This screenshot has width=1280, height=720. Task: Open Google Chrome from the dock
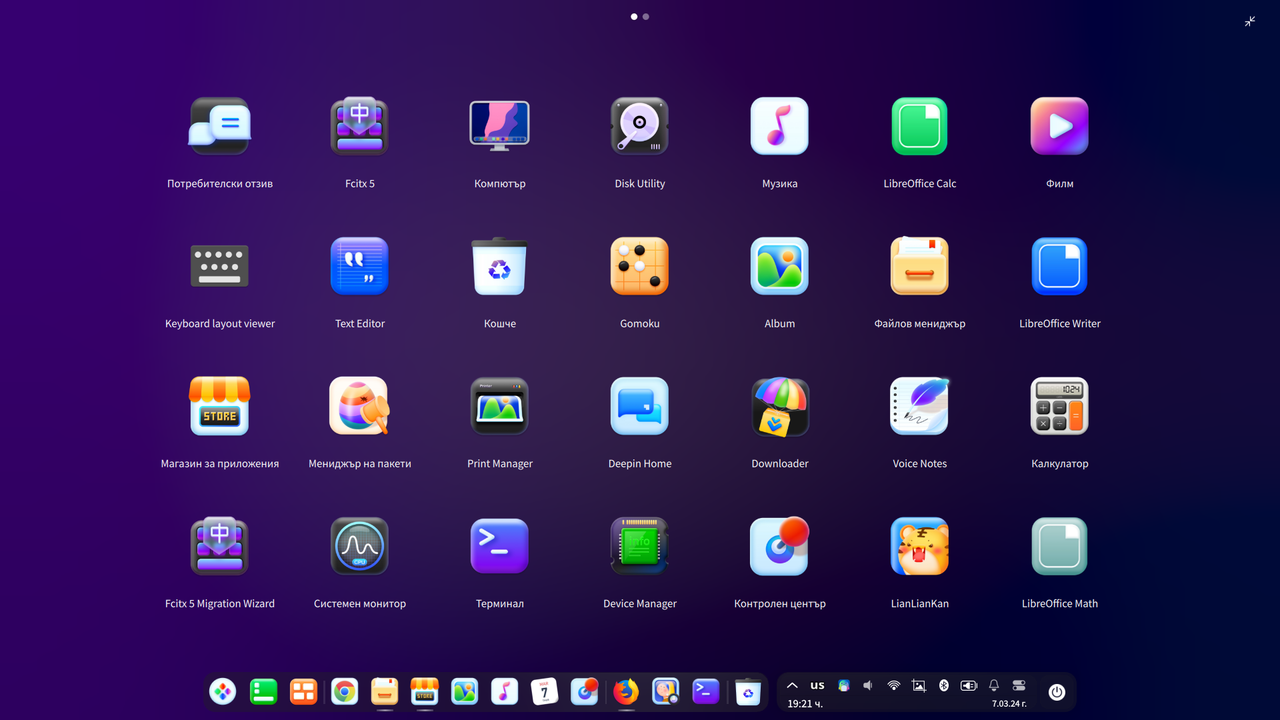coord(344,691)
